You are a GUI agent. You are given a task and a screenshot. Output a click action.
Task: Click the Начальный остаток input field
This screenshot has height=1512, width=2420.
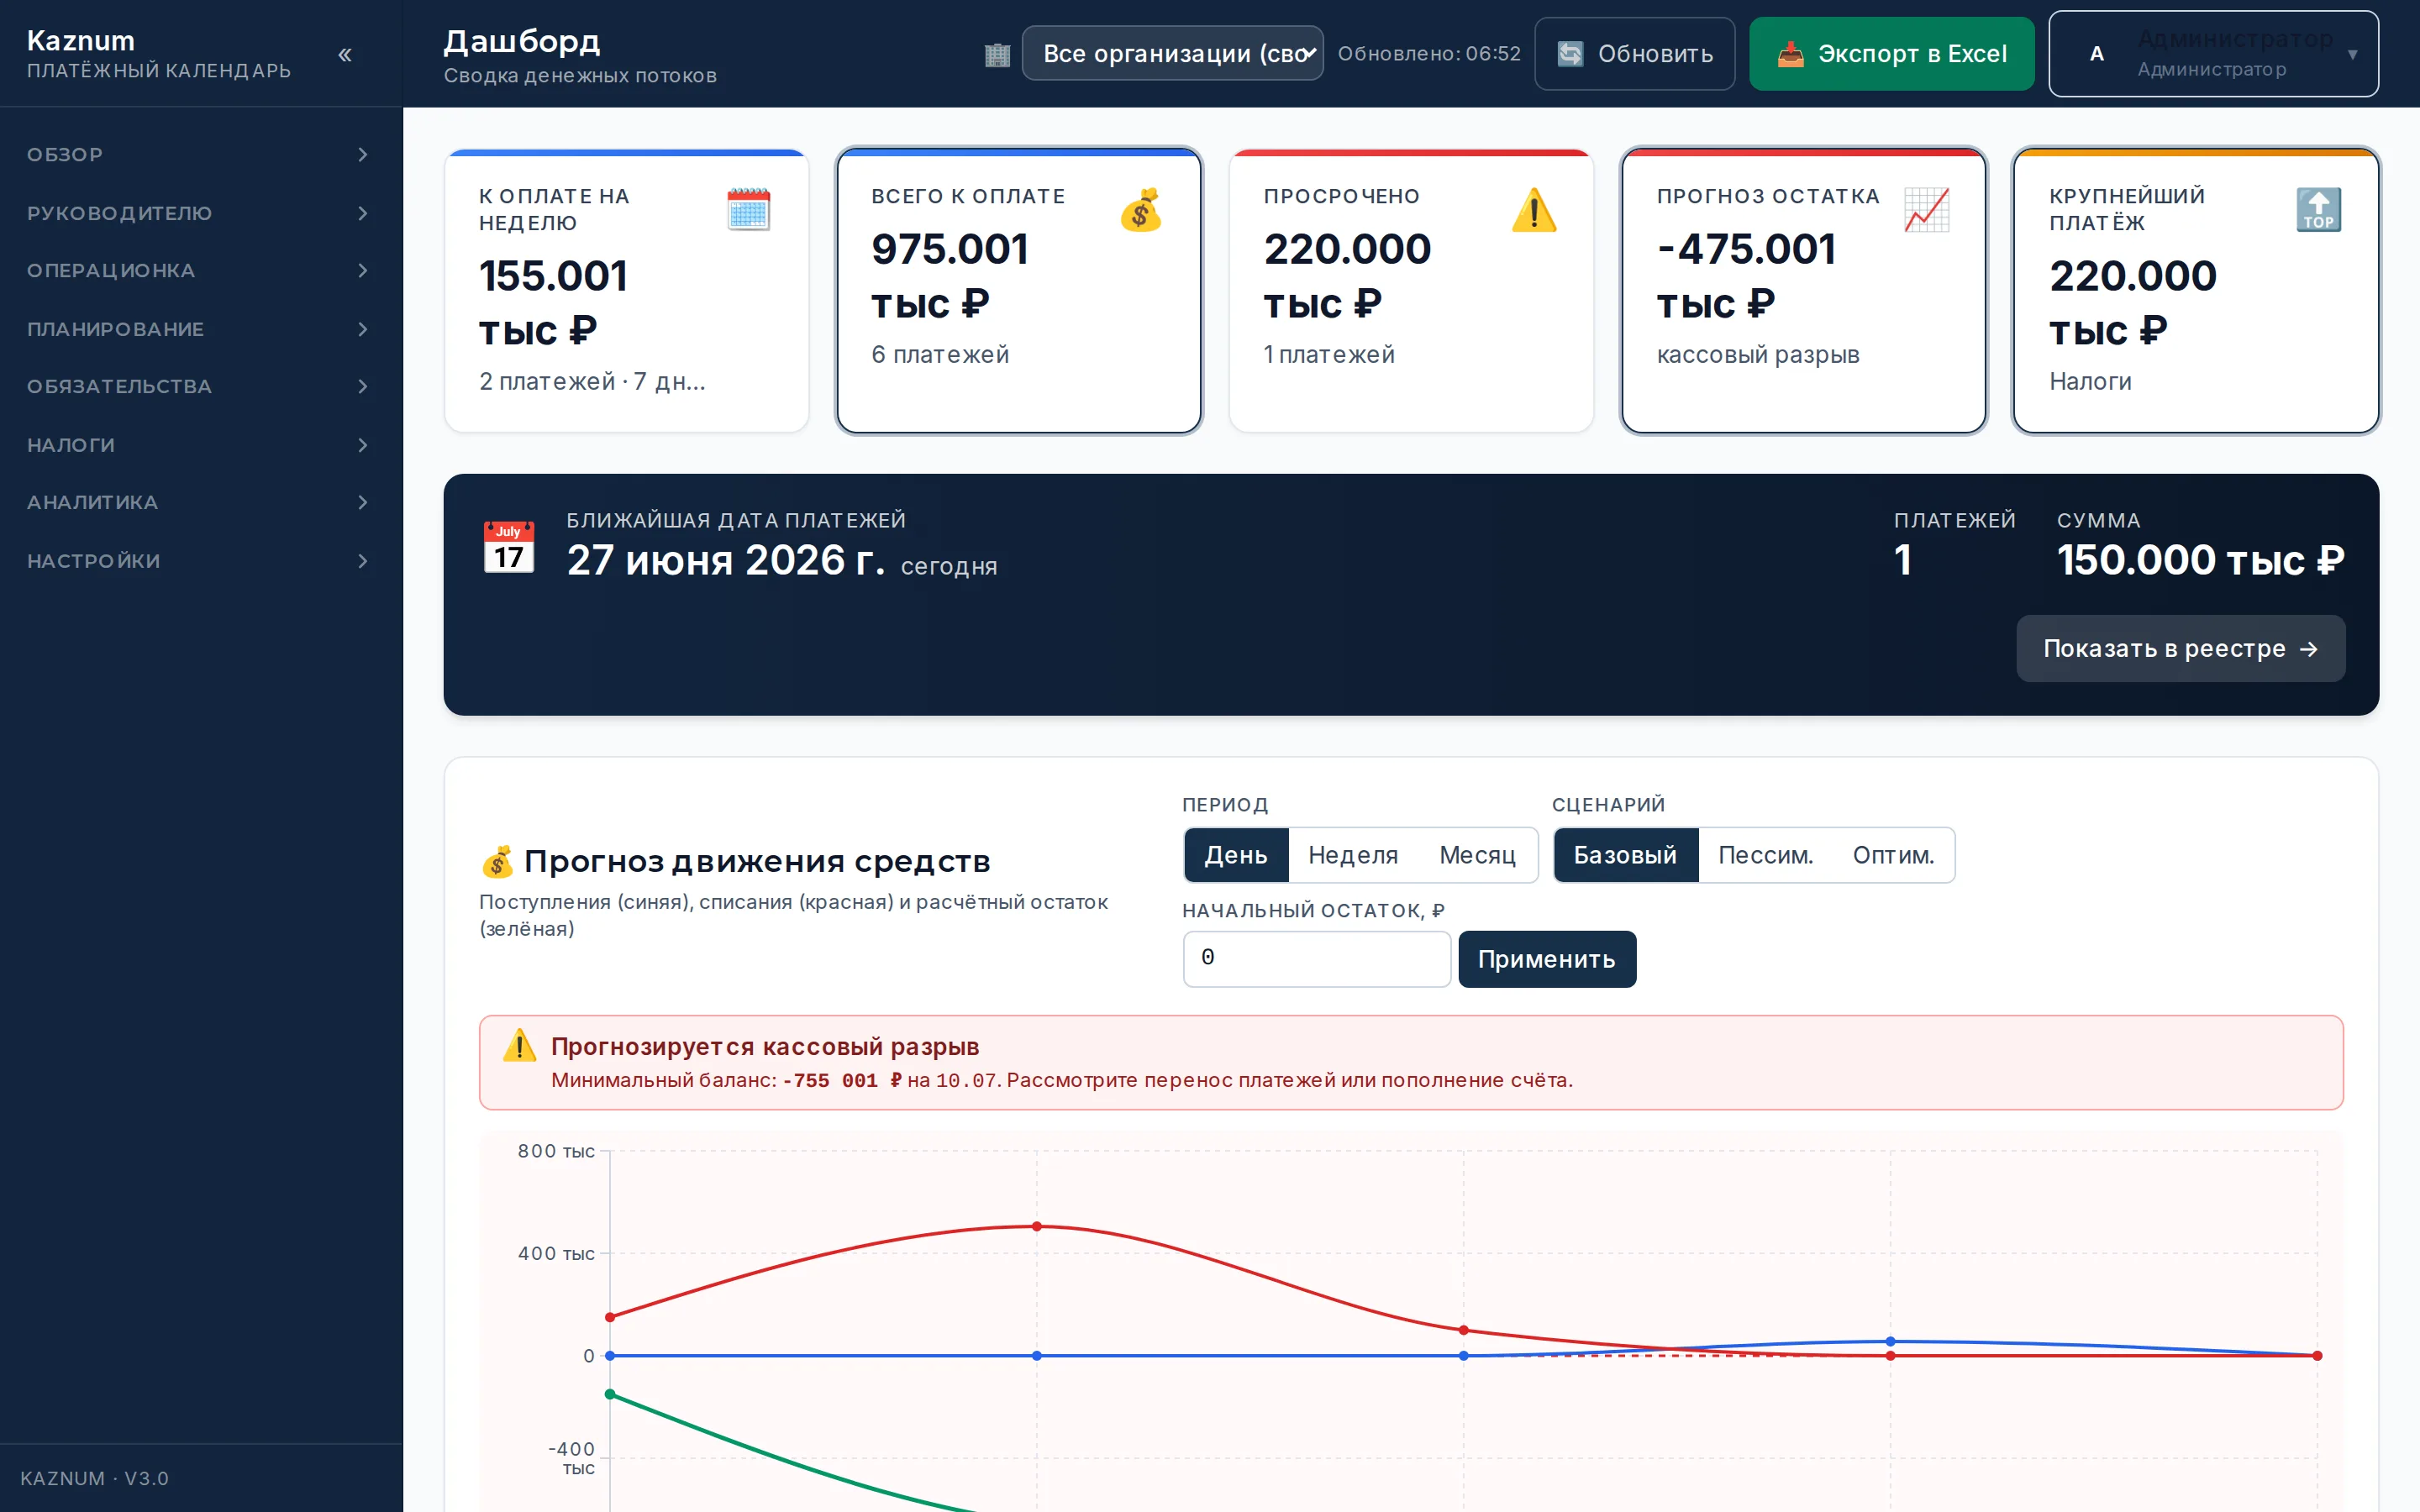tap(1317, 959)
